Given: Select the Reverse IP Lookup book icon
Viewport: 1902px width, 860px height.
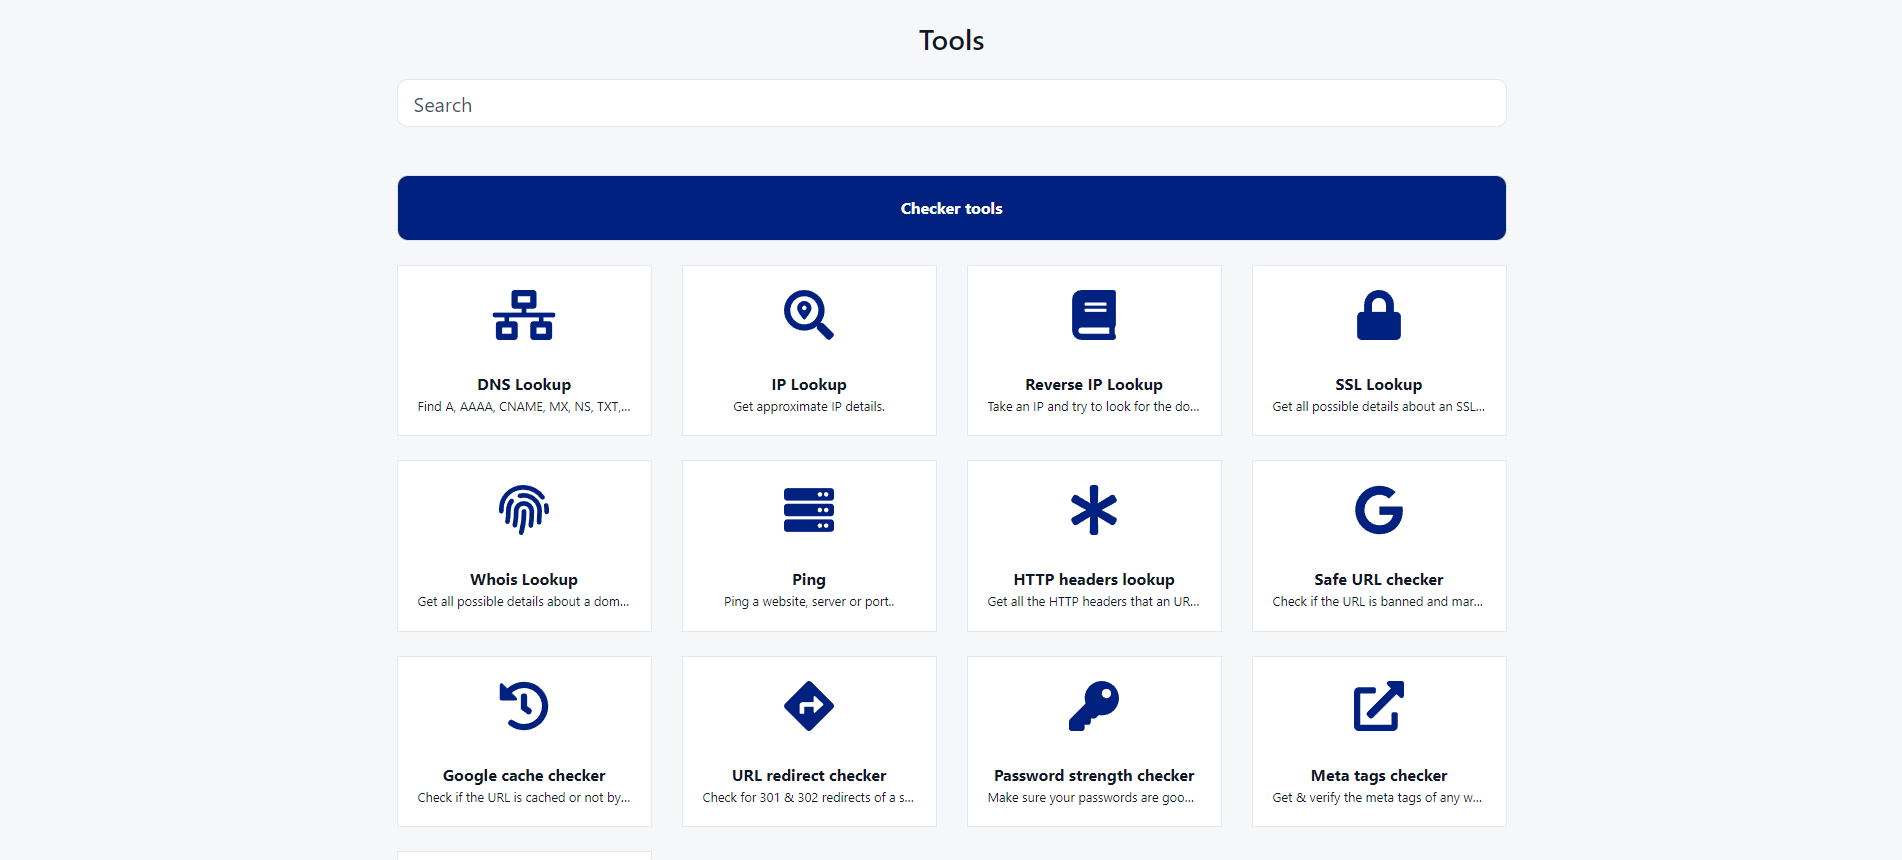Looking at the screenshot, I should 1093,315.
